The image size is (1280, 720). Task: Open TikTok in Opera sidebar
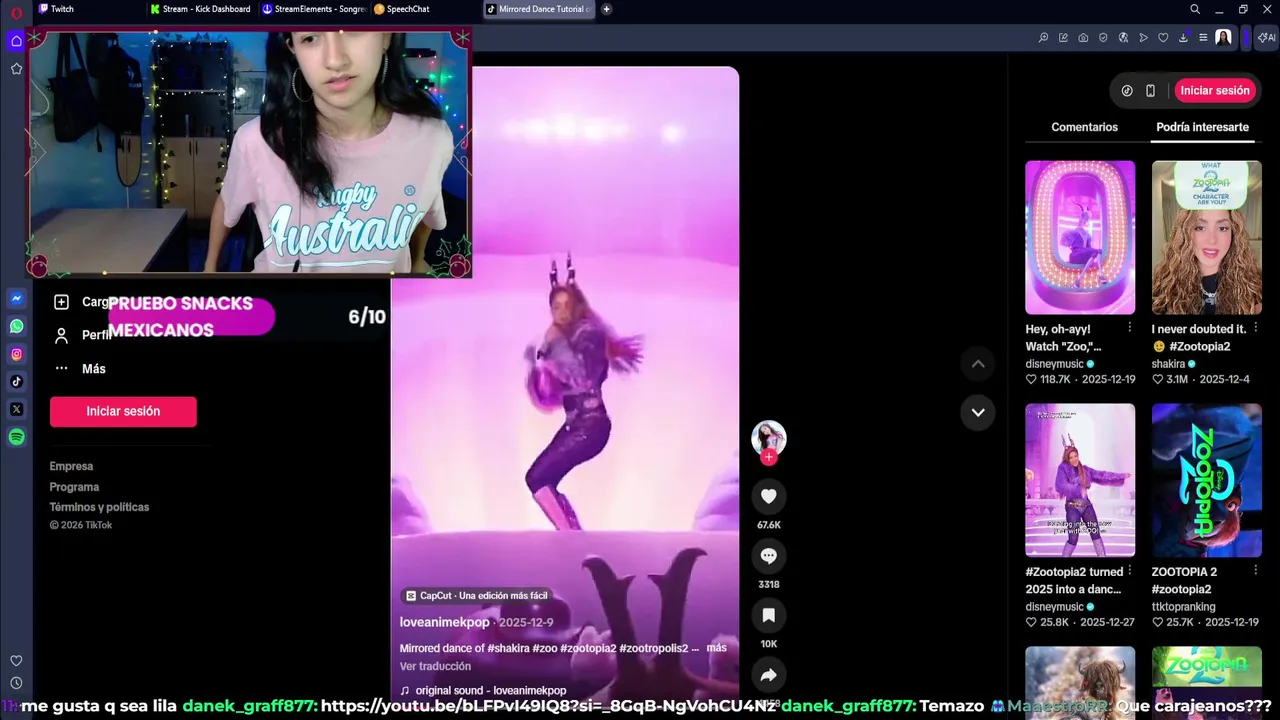[x=16, y=381]
